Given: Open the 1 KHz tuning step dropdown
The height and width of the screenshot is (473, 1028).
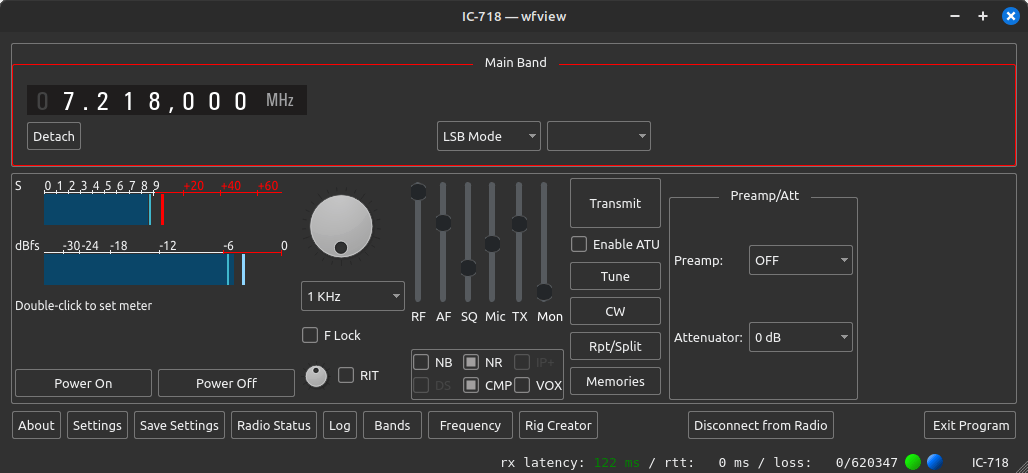Looking at the screenshot, I should pyautogui.click(x=353, y=297).
